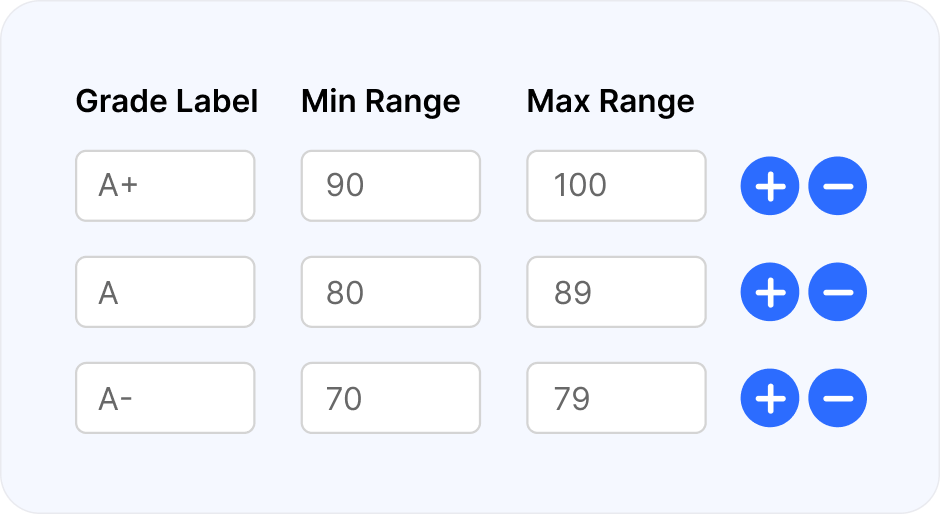
Task: Add a row after the A+ grade
Action: pos(770,186)
